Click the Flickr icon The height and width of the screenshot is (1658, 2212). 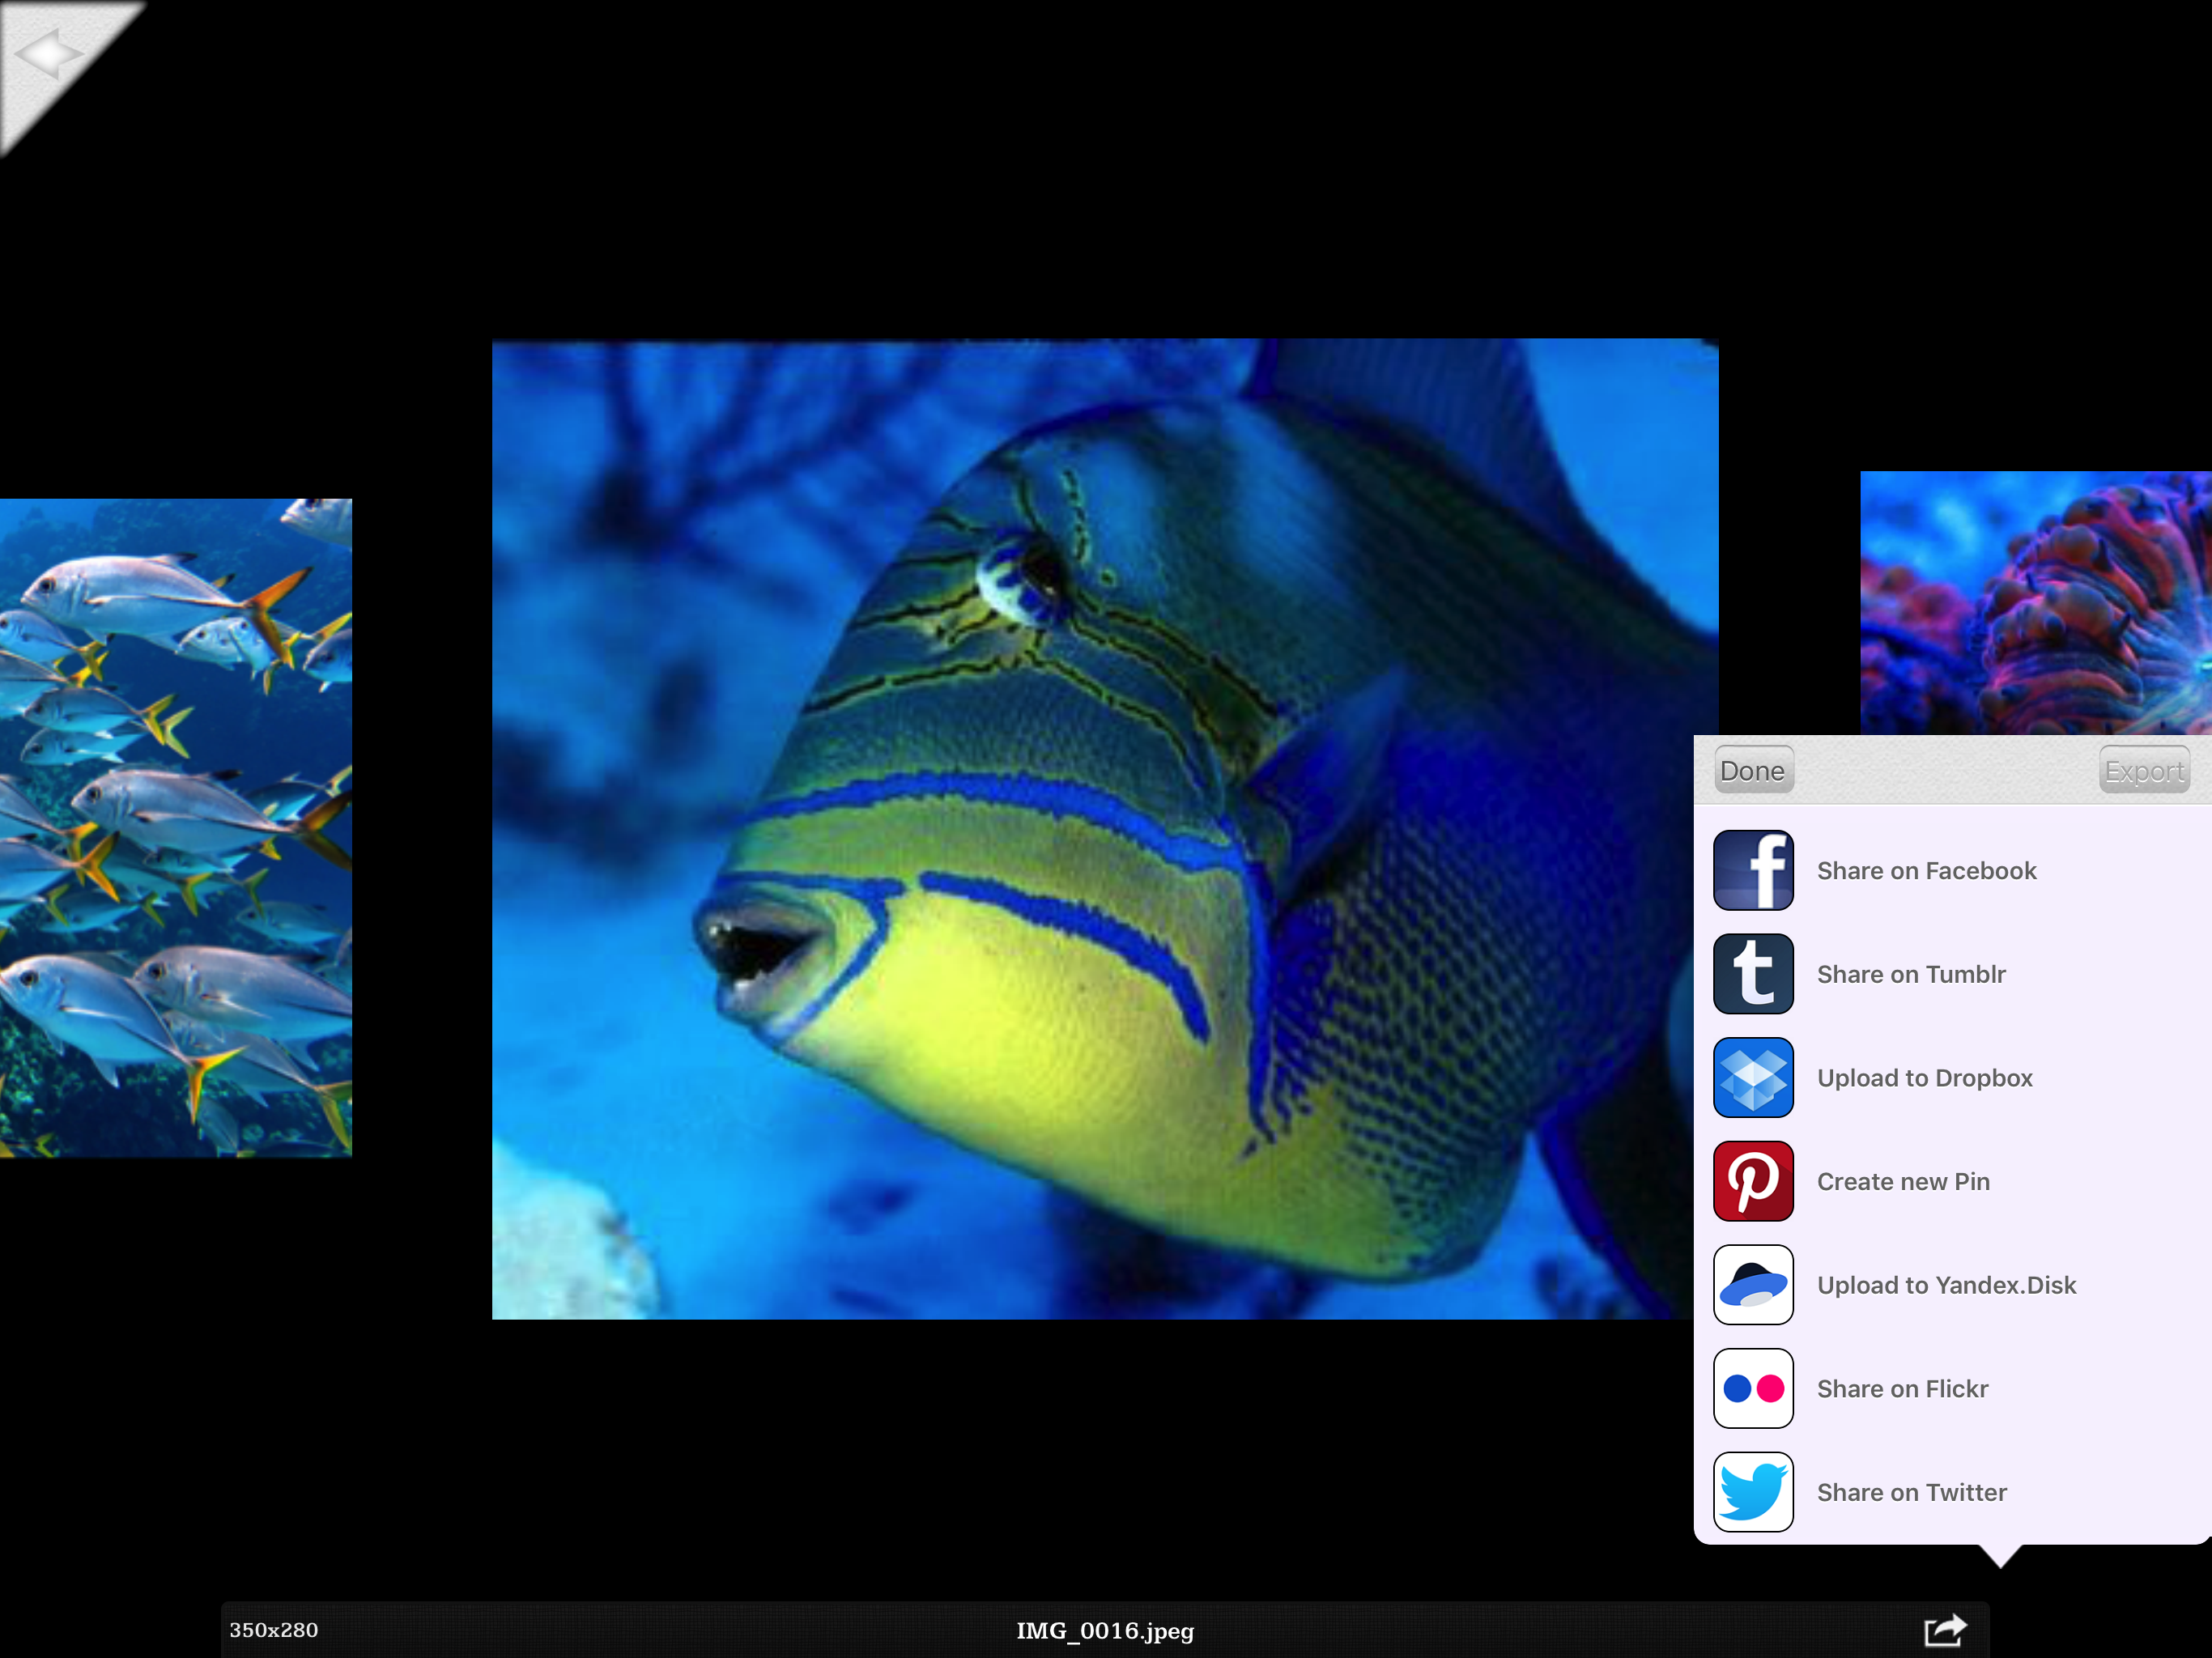coord(1752,1388)
